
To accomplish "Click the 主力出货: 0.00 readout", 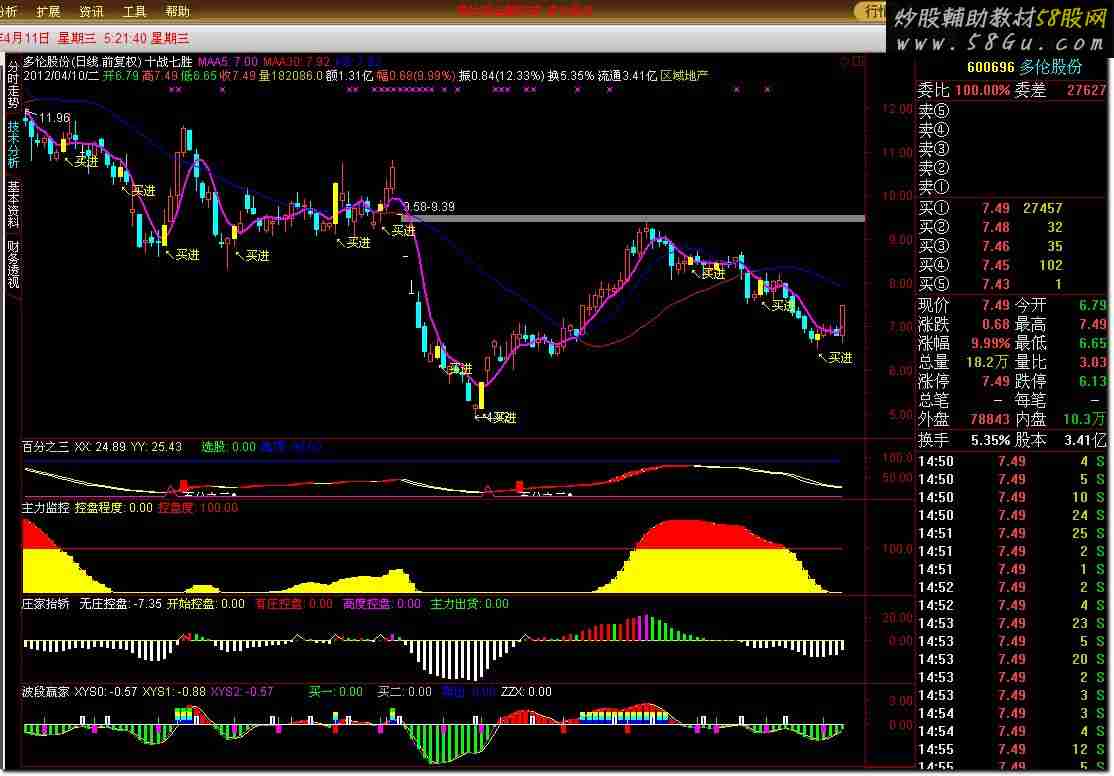I will 470,604.
